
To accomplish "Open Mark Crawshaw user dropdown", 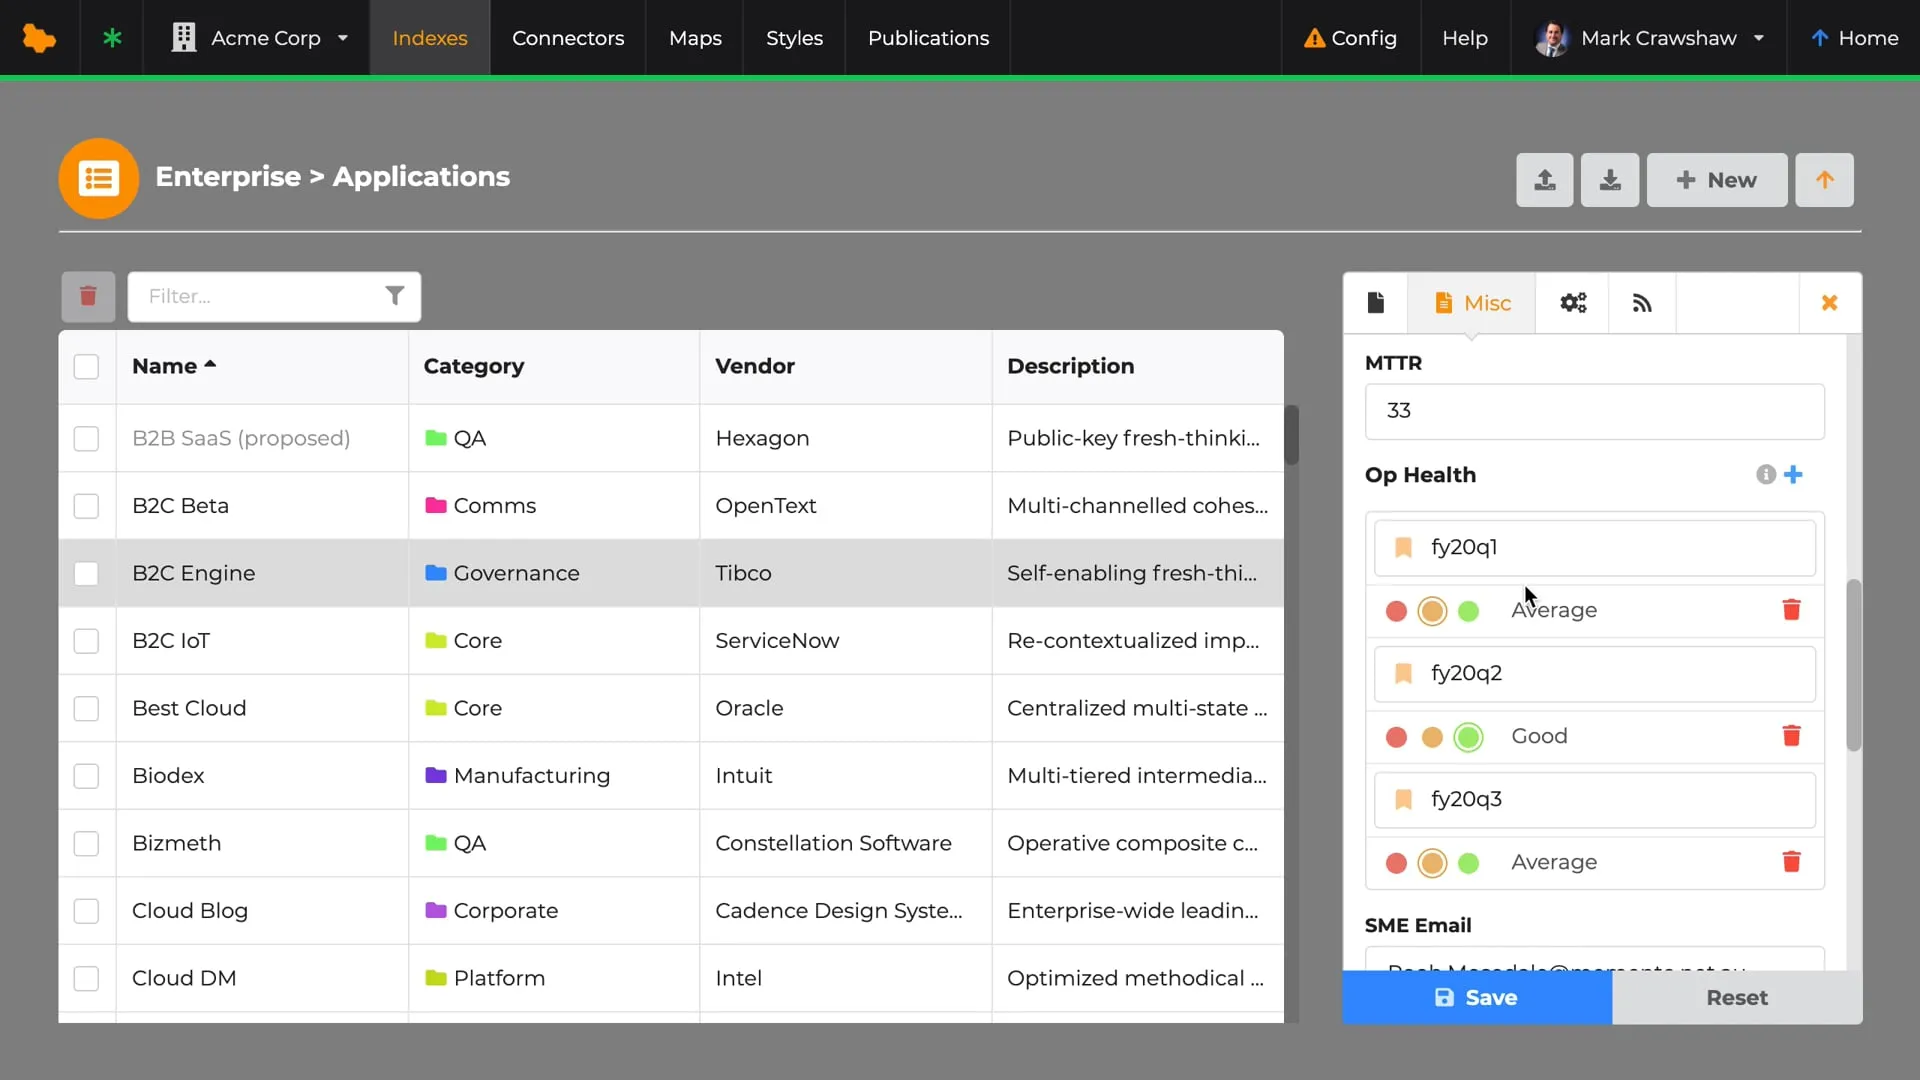I will (x=1649, y=38).
